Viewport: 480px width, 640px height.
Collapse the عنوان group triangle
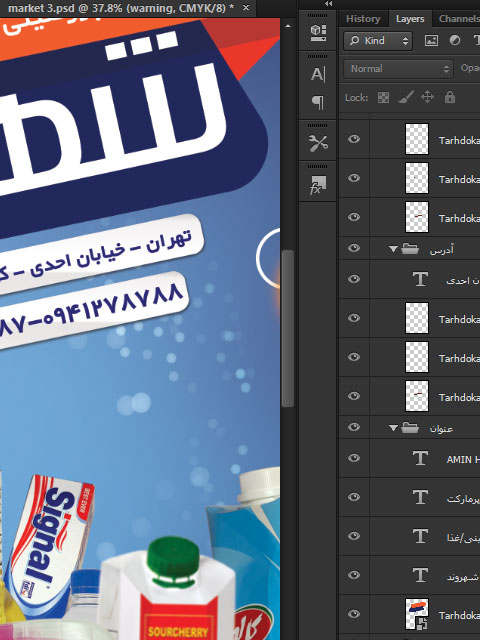[x=393, y=428]
